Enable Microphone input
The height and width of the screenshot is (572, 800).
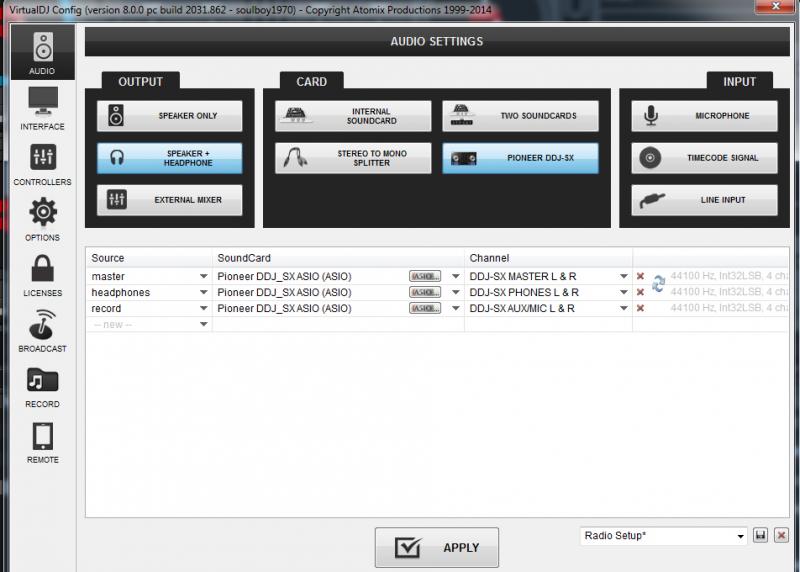(x=704, y=116)
